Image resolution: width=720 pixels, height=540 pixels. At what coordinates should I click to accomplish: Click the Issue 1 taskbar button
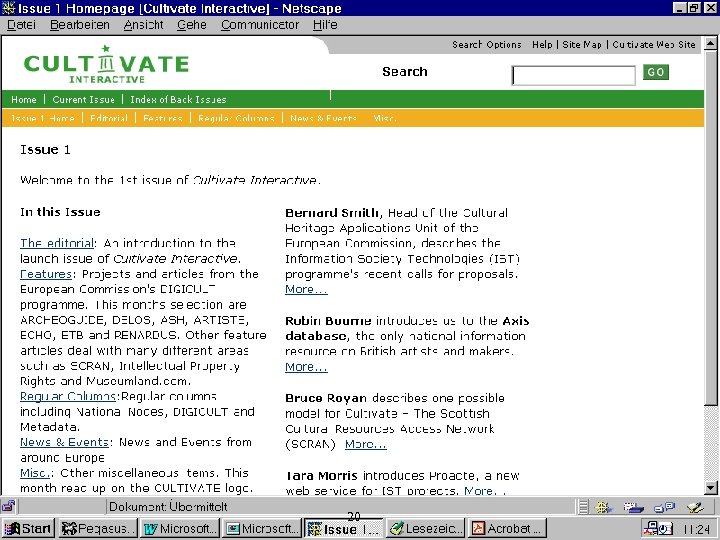(343, 529)
